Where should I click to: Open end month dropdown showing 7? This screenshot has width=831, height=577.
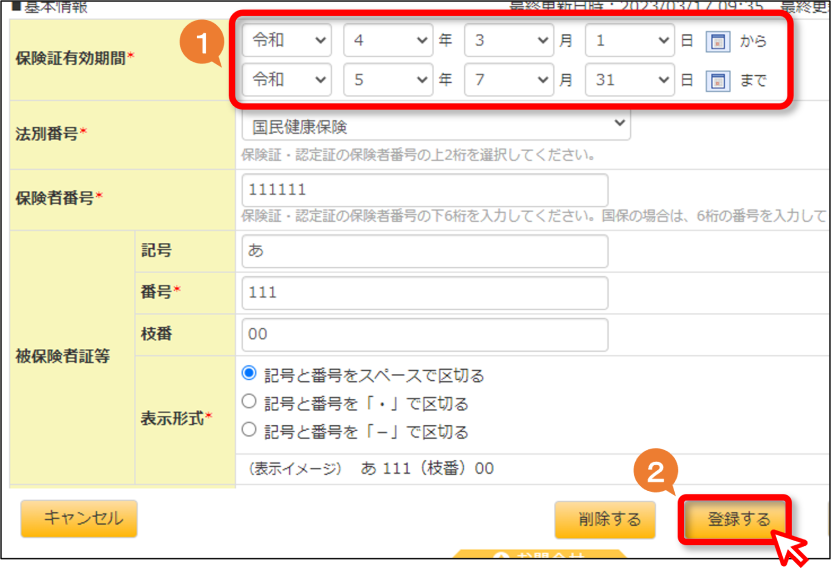tap(509, 80)
